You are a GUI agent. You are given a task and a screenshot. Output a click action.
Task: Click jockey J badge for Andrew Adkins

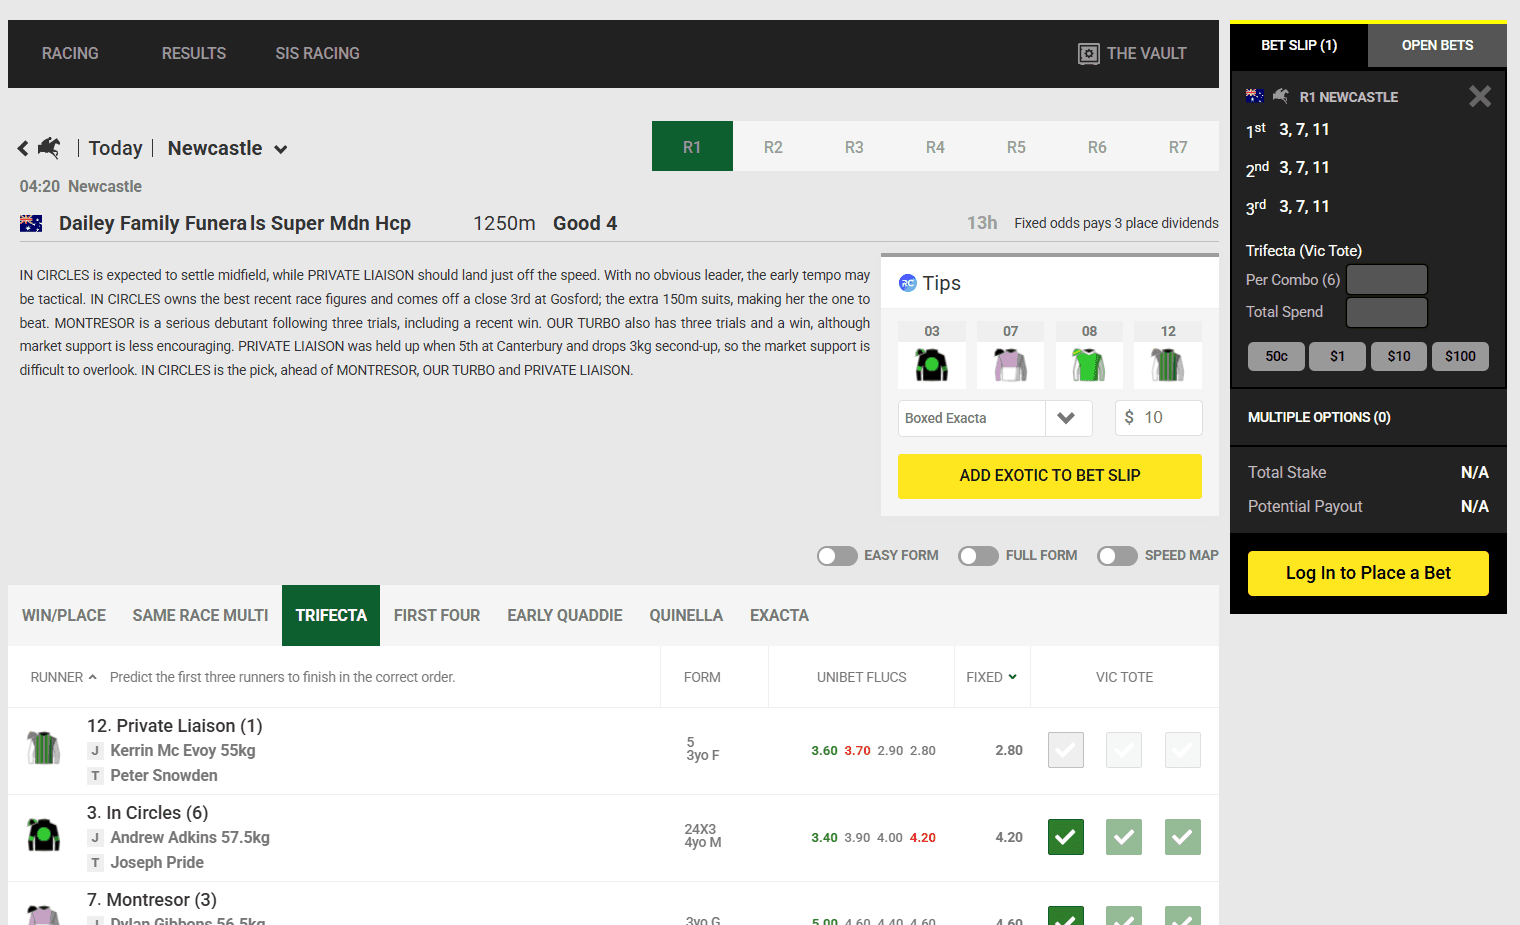[x=95, y=838]
